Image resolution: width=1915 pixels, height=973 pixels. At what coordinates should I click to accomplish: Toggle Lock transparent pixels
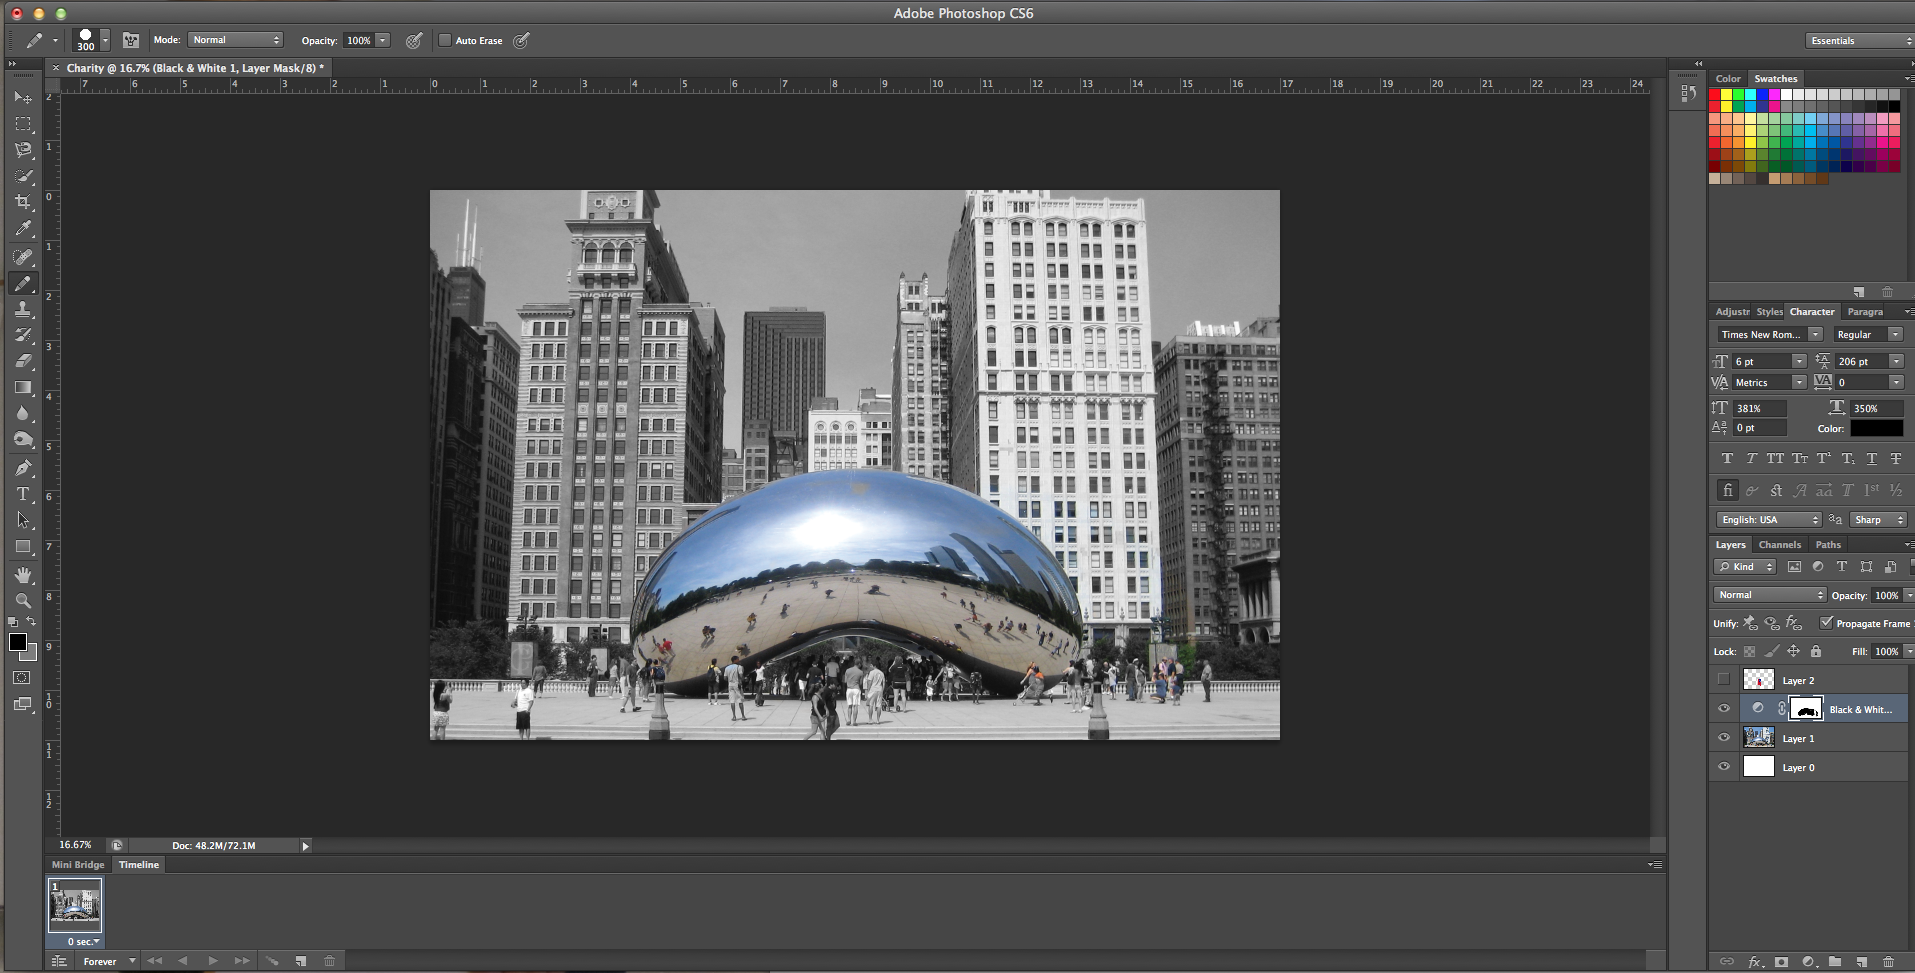click(x=1749, y=651)
